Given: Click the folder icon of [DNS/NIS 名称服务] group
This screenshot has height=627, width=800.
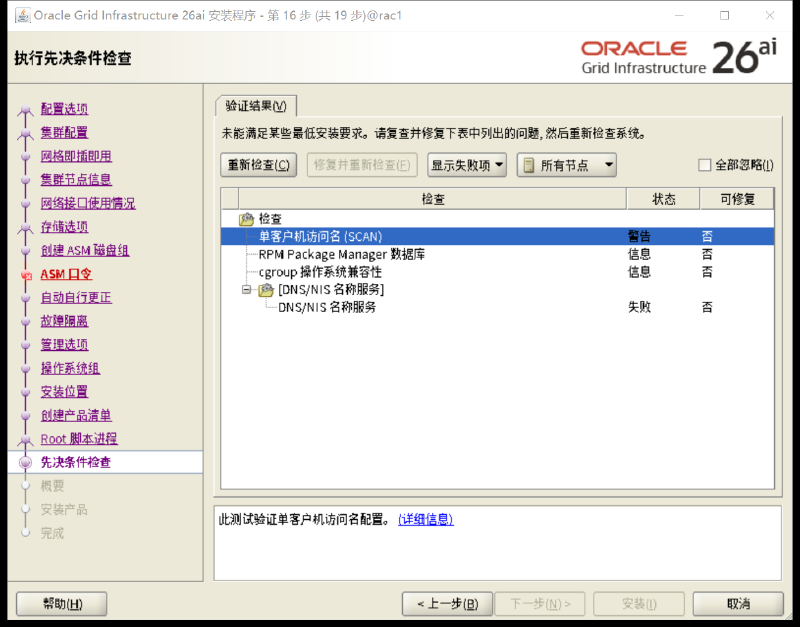Looking at the screenshot, I should click(x=266, y=290).
